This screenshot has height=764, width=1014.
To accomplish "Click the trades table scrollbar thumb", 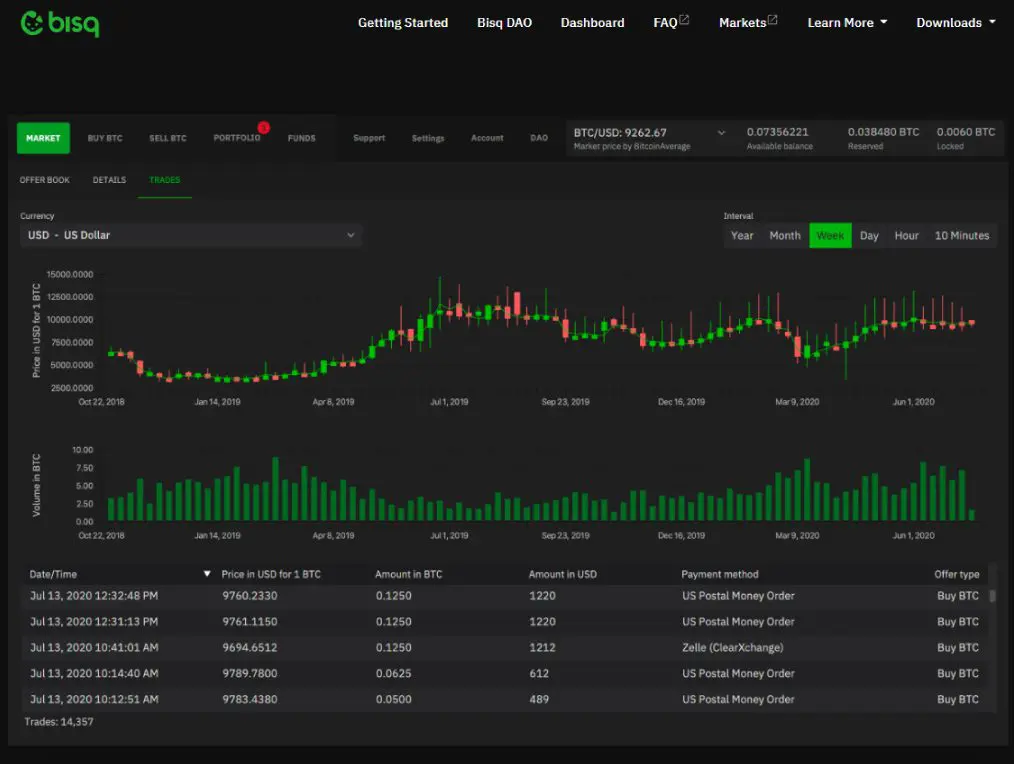I will point(992,595).
